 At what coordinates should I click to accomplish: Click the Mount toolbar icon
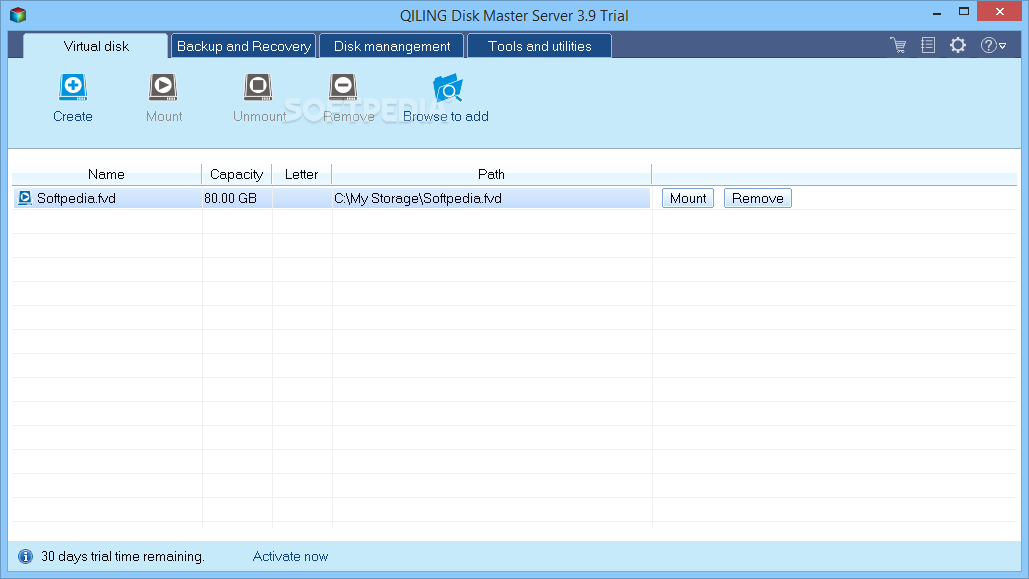point(163,87)
